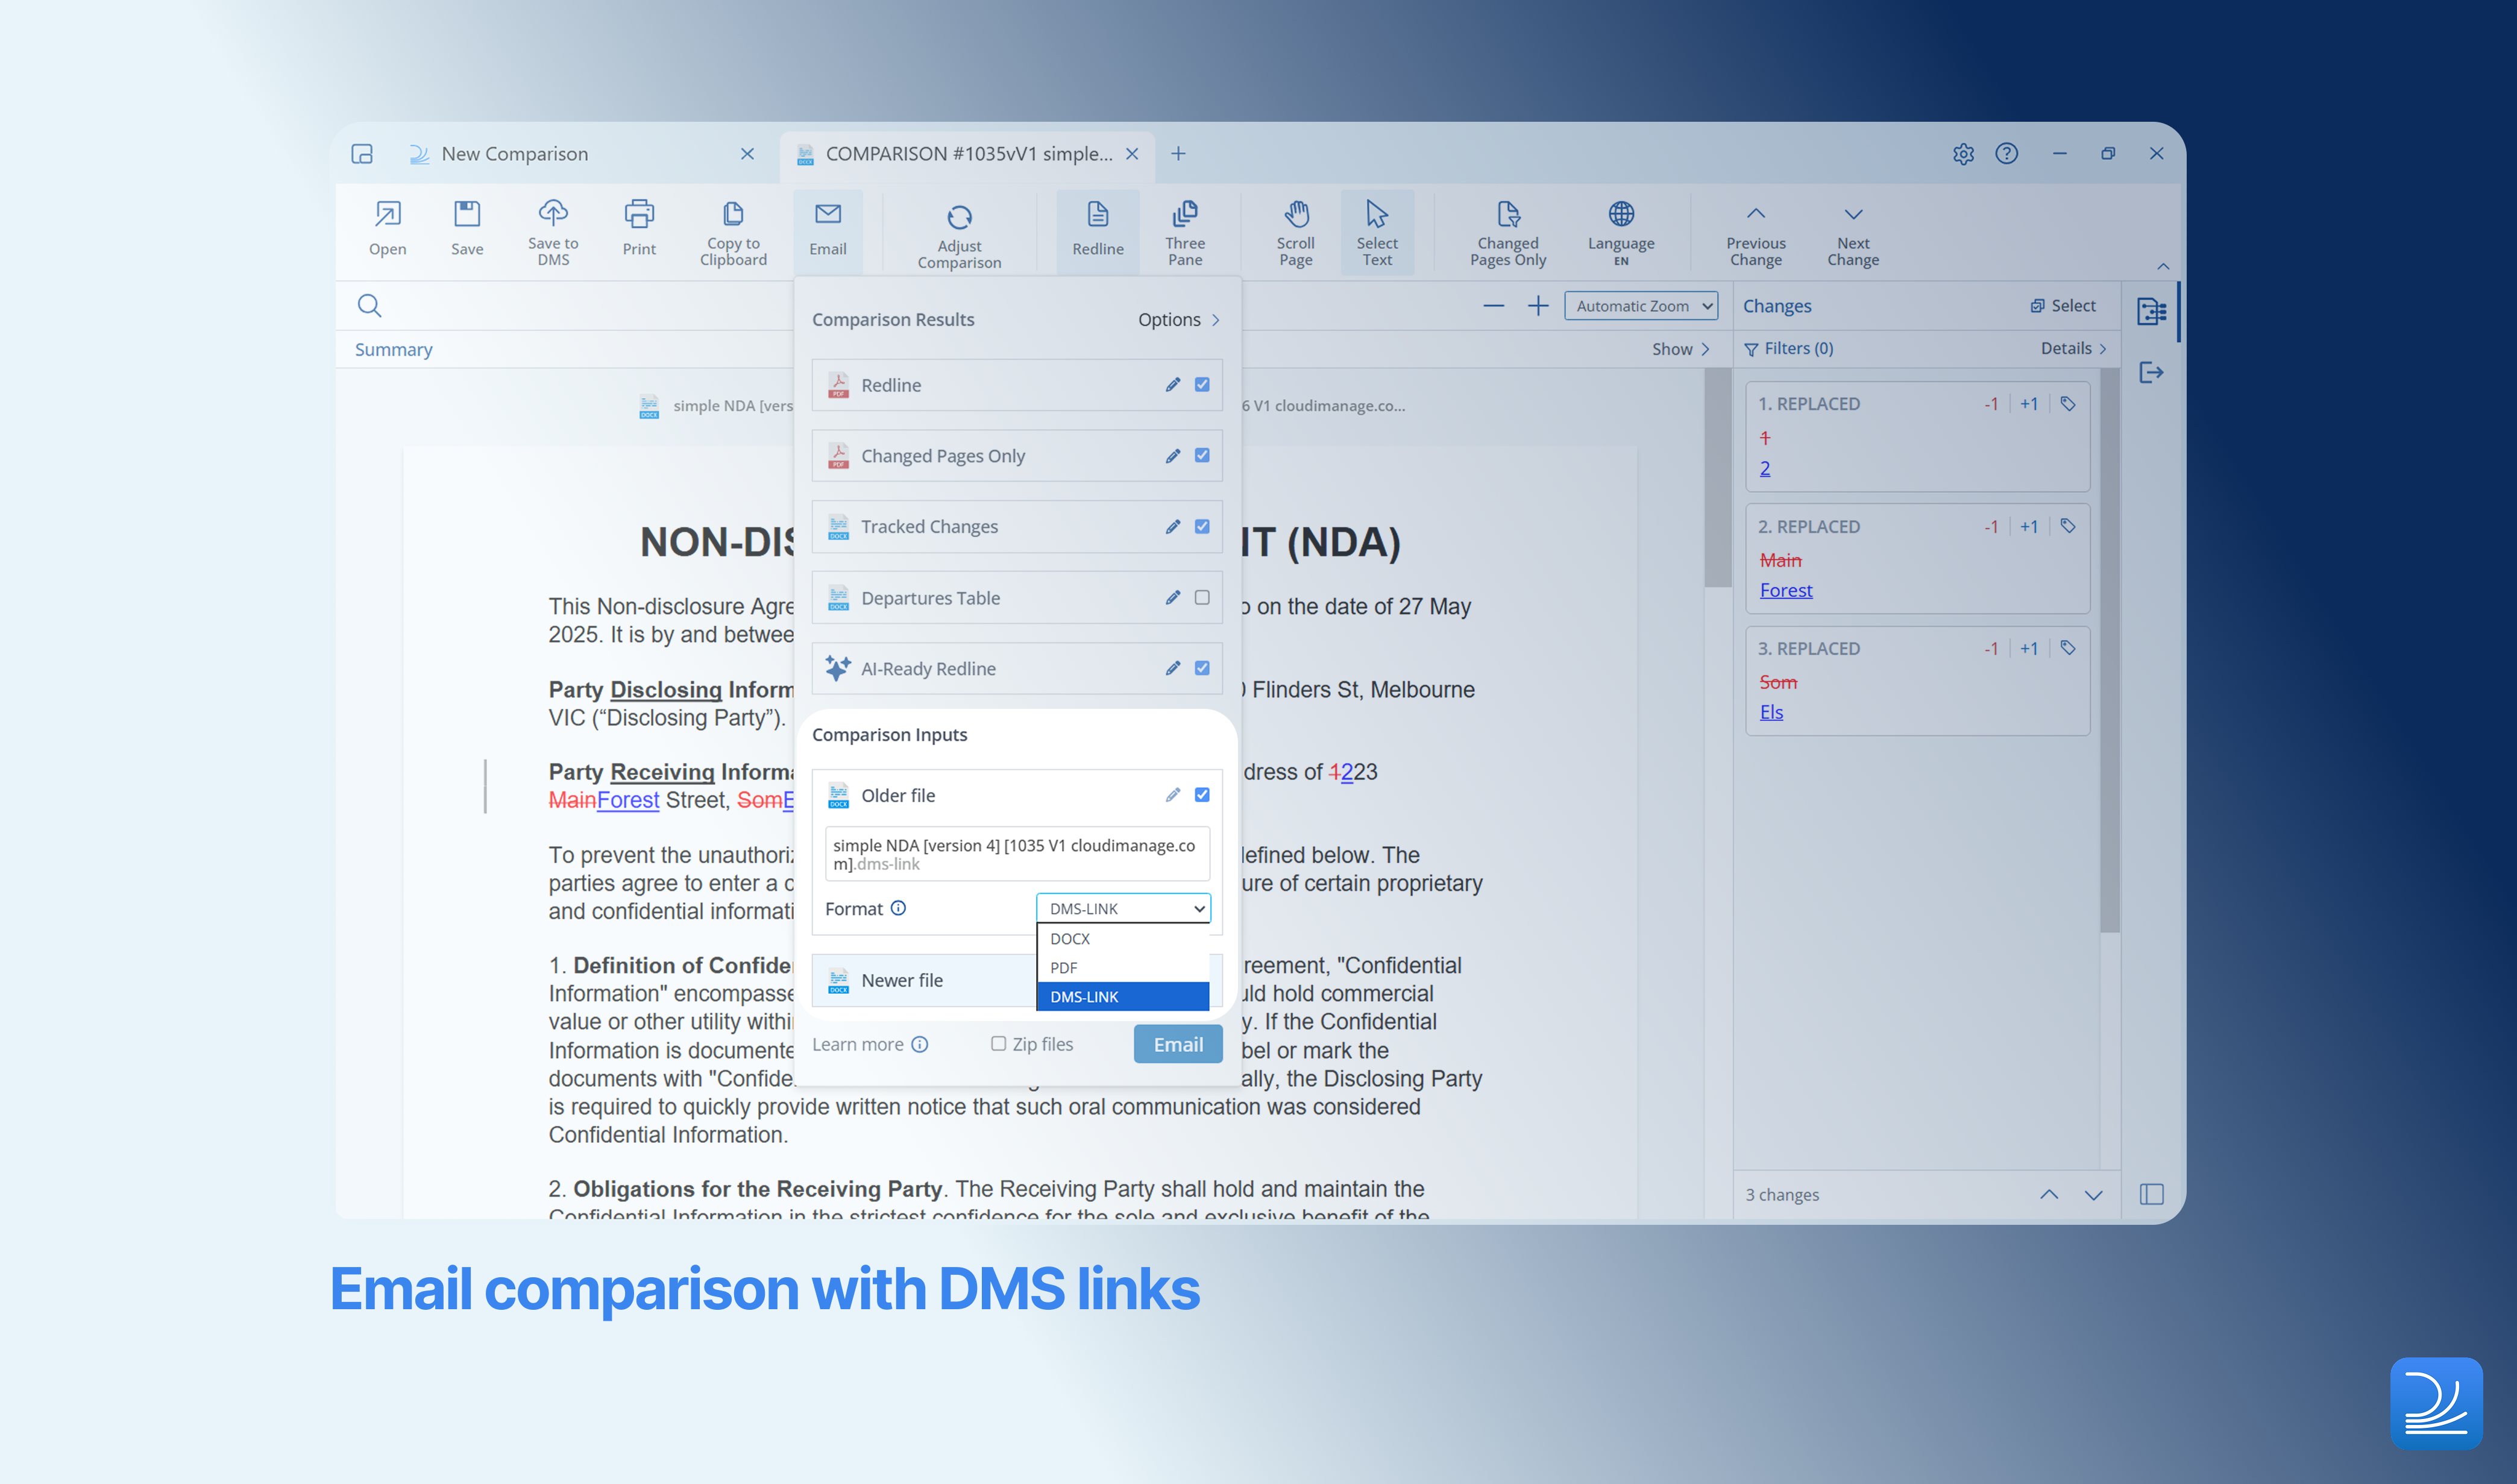Choose DMS-LINK from format list
Screen dimensions: 2517x1484
[1123, 997]
